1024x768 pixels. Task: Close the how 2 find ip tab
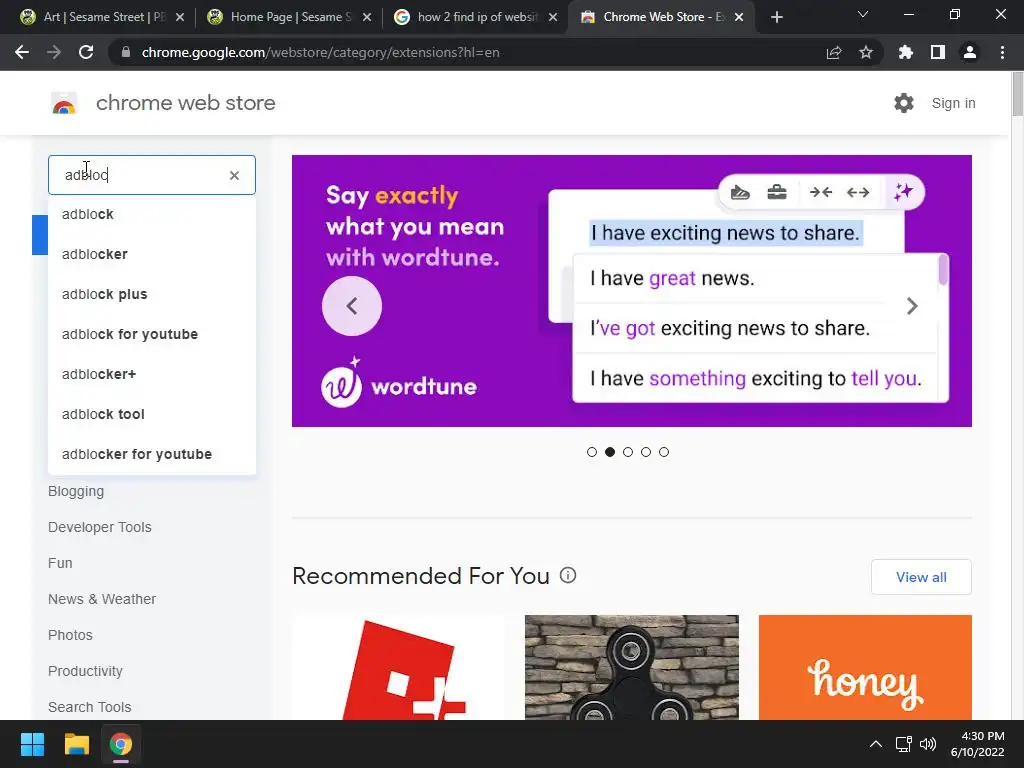coord(553,17)
